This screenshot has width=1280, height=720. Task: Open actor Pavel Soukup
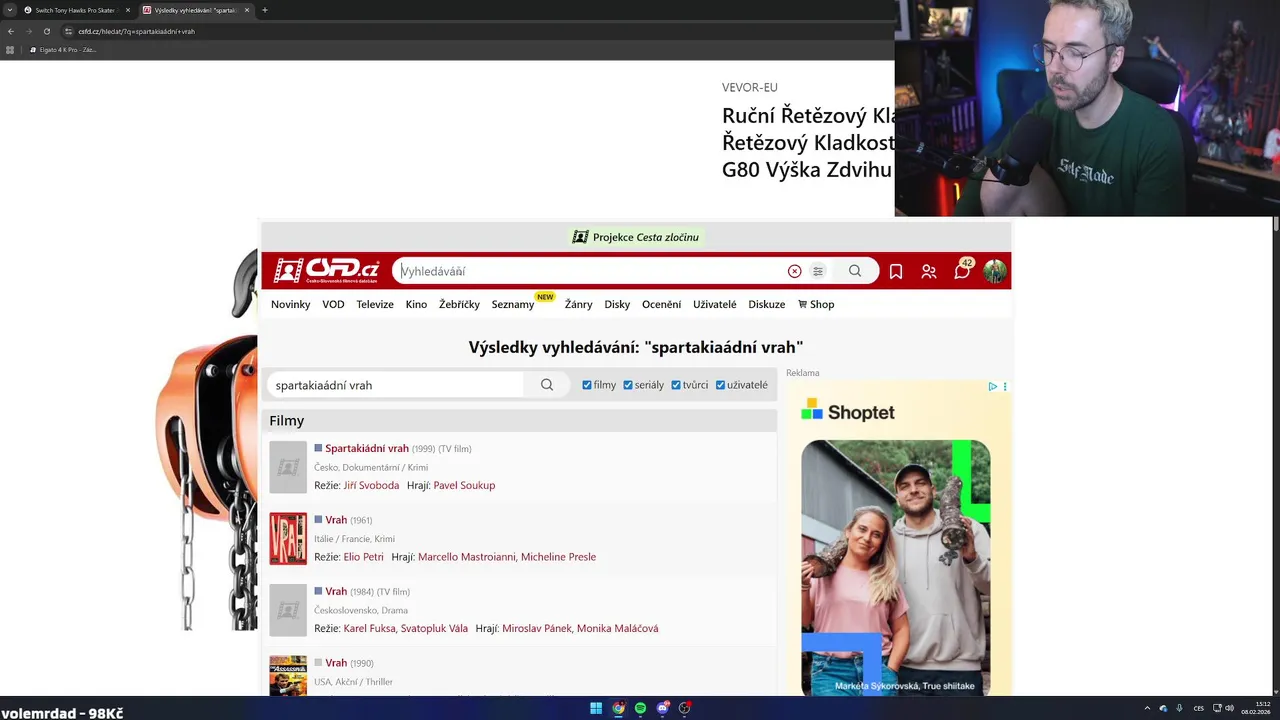tap(464, 485)
